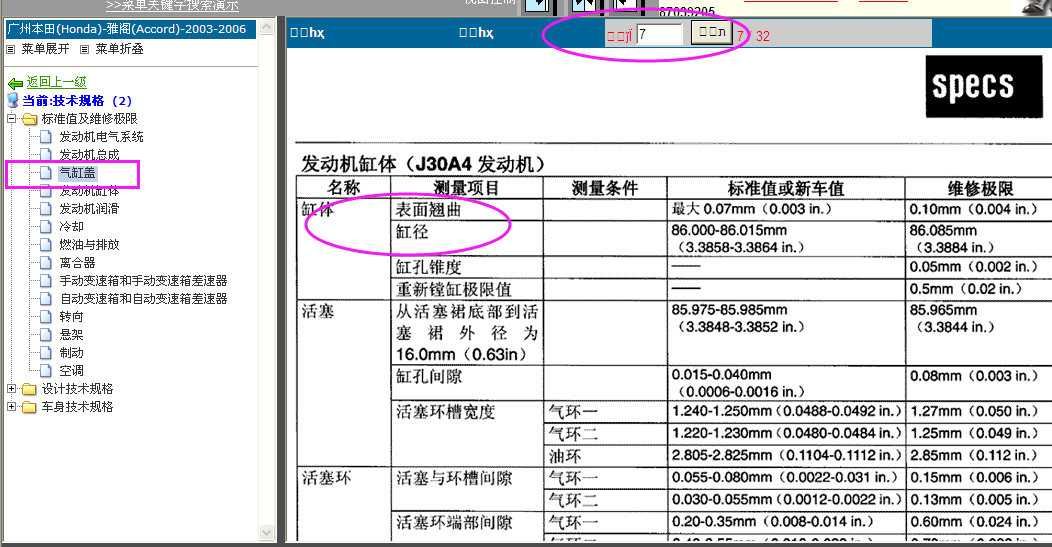
Task: Open the page icon for 自动变速箱和自动变速箱差速器
Action: (46, 299)
